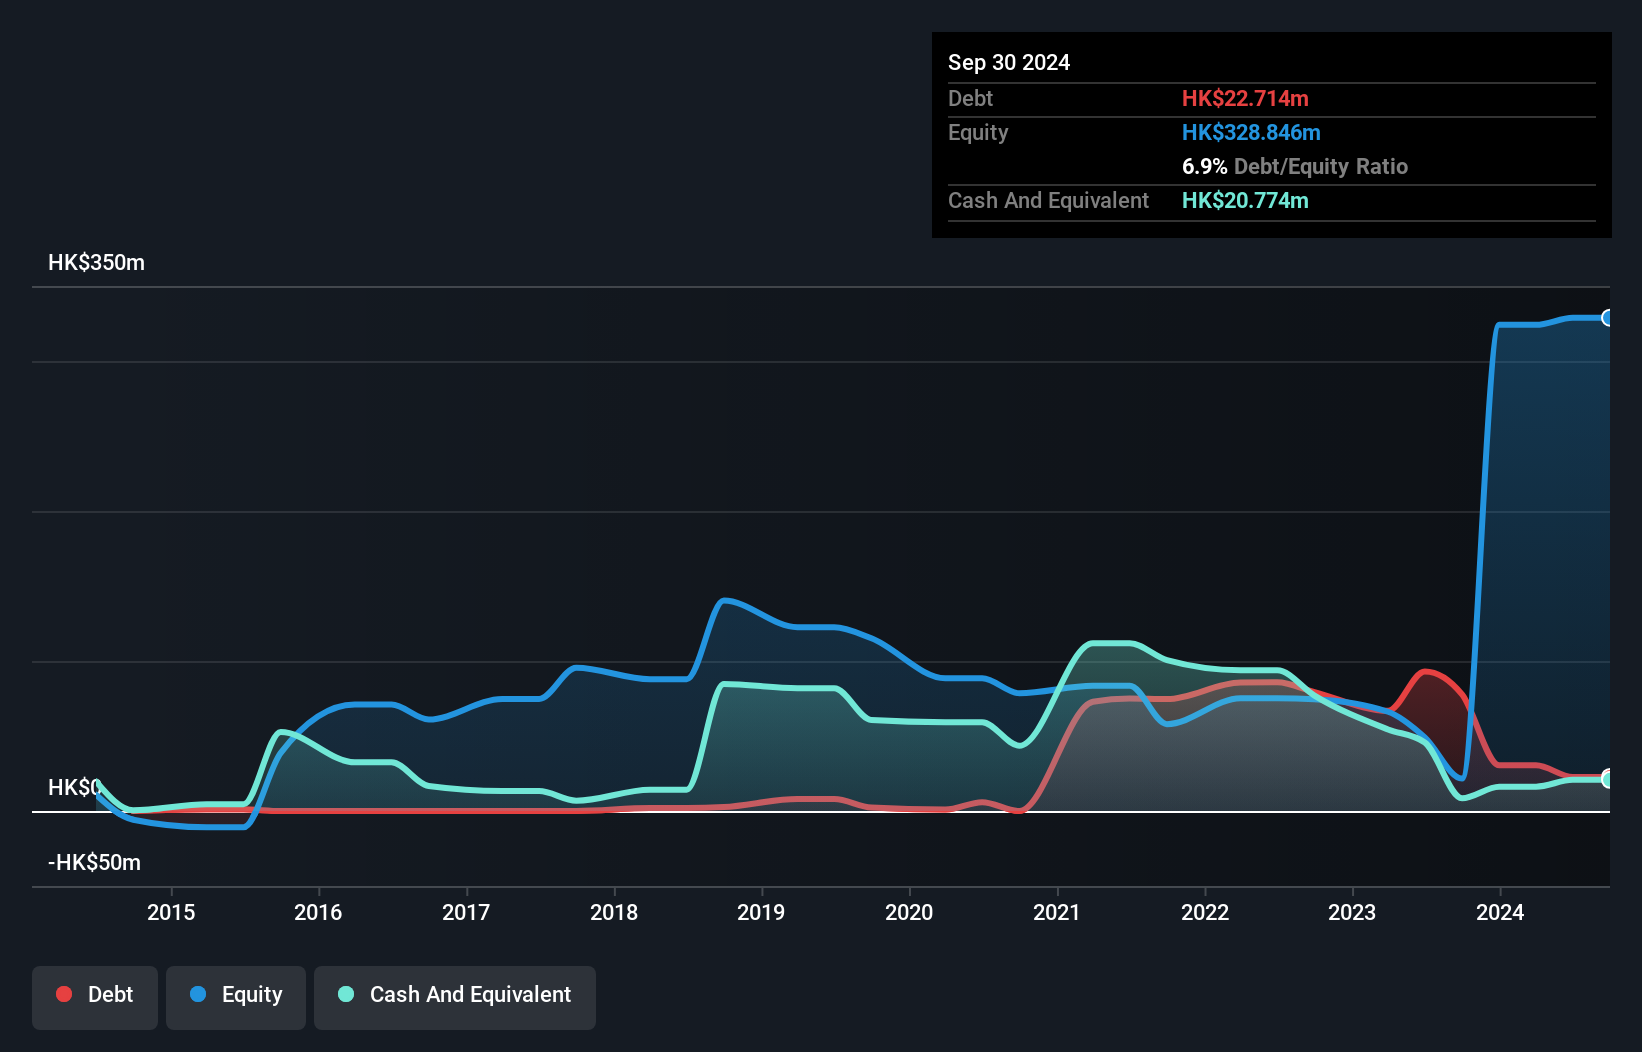This screenshot has height=1052, width=1642.
Task: Click the 2017 x-axis label
Action: [466, 912]
